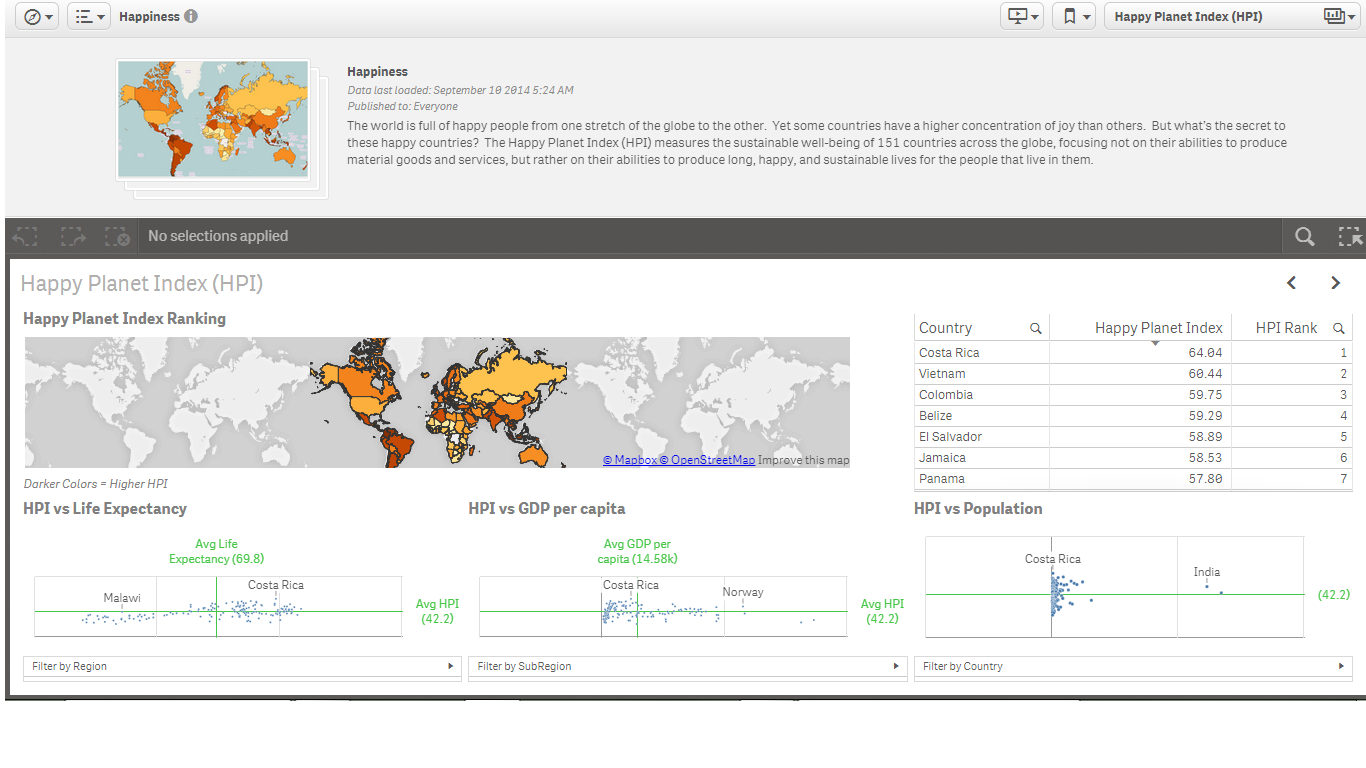
Task: Select Panama in the country table
Action: tap(942, 479)
